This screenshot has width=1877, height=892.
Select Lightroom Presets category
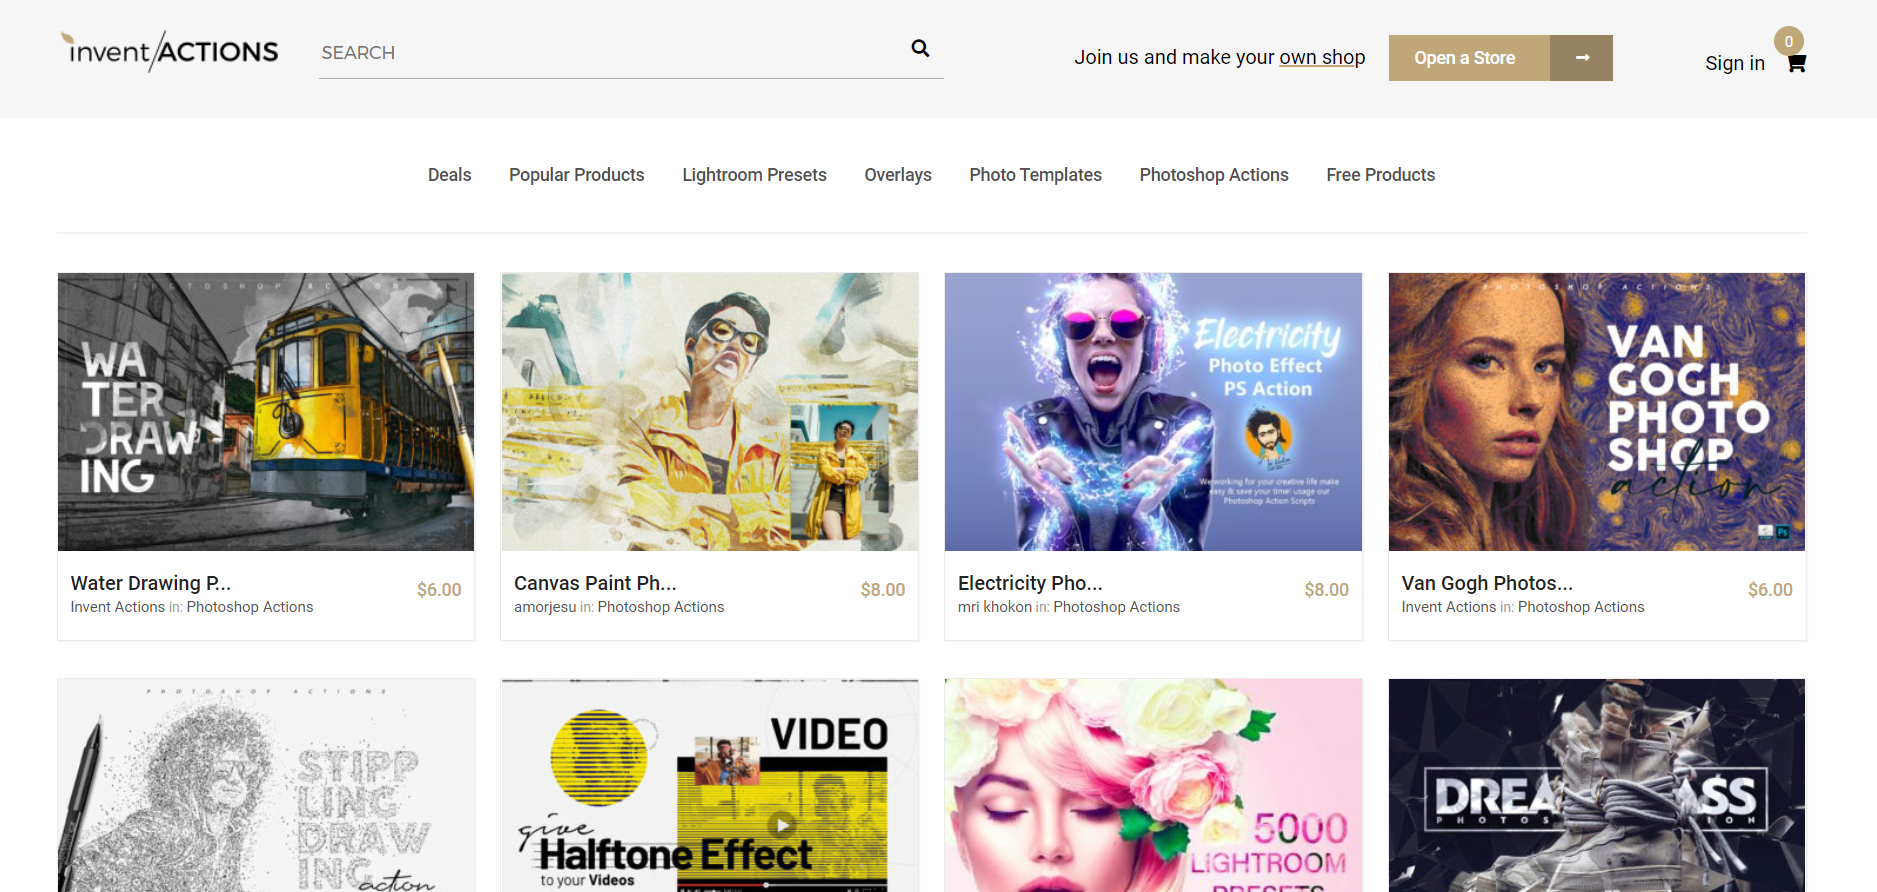tap(754, 175)
